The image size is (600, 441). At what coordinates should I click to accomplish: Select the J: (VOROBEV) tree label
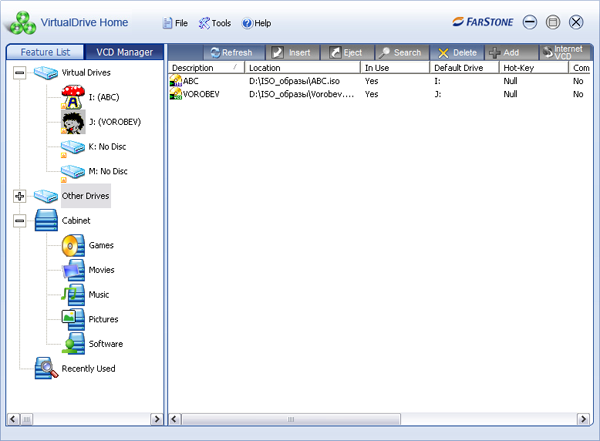coord(115,122)
